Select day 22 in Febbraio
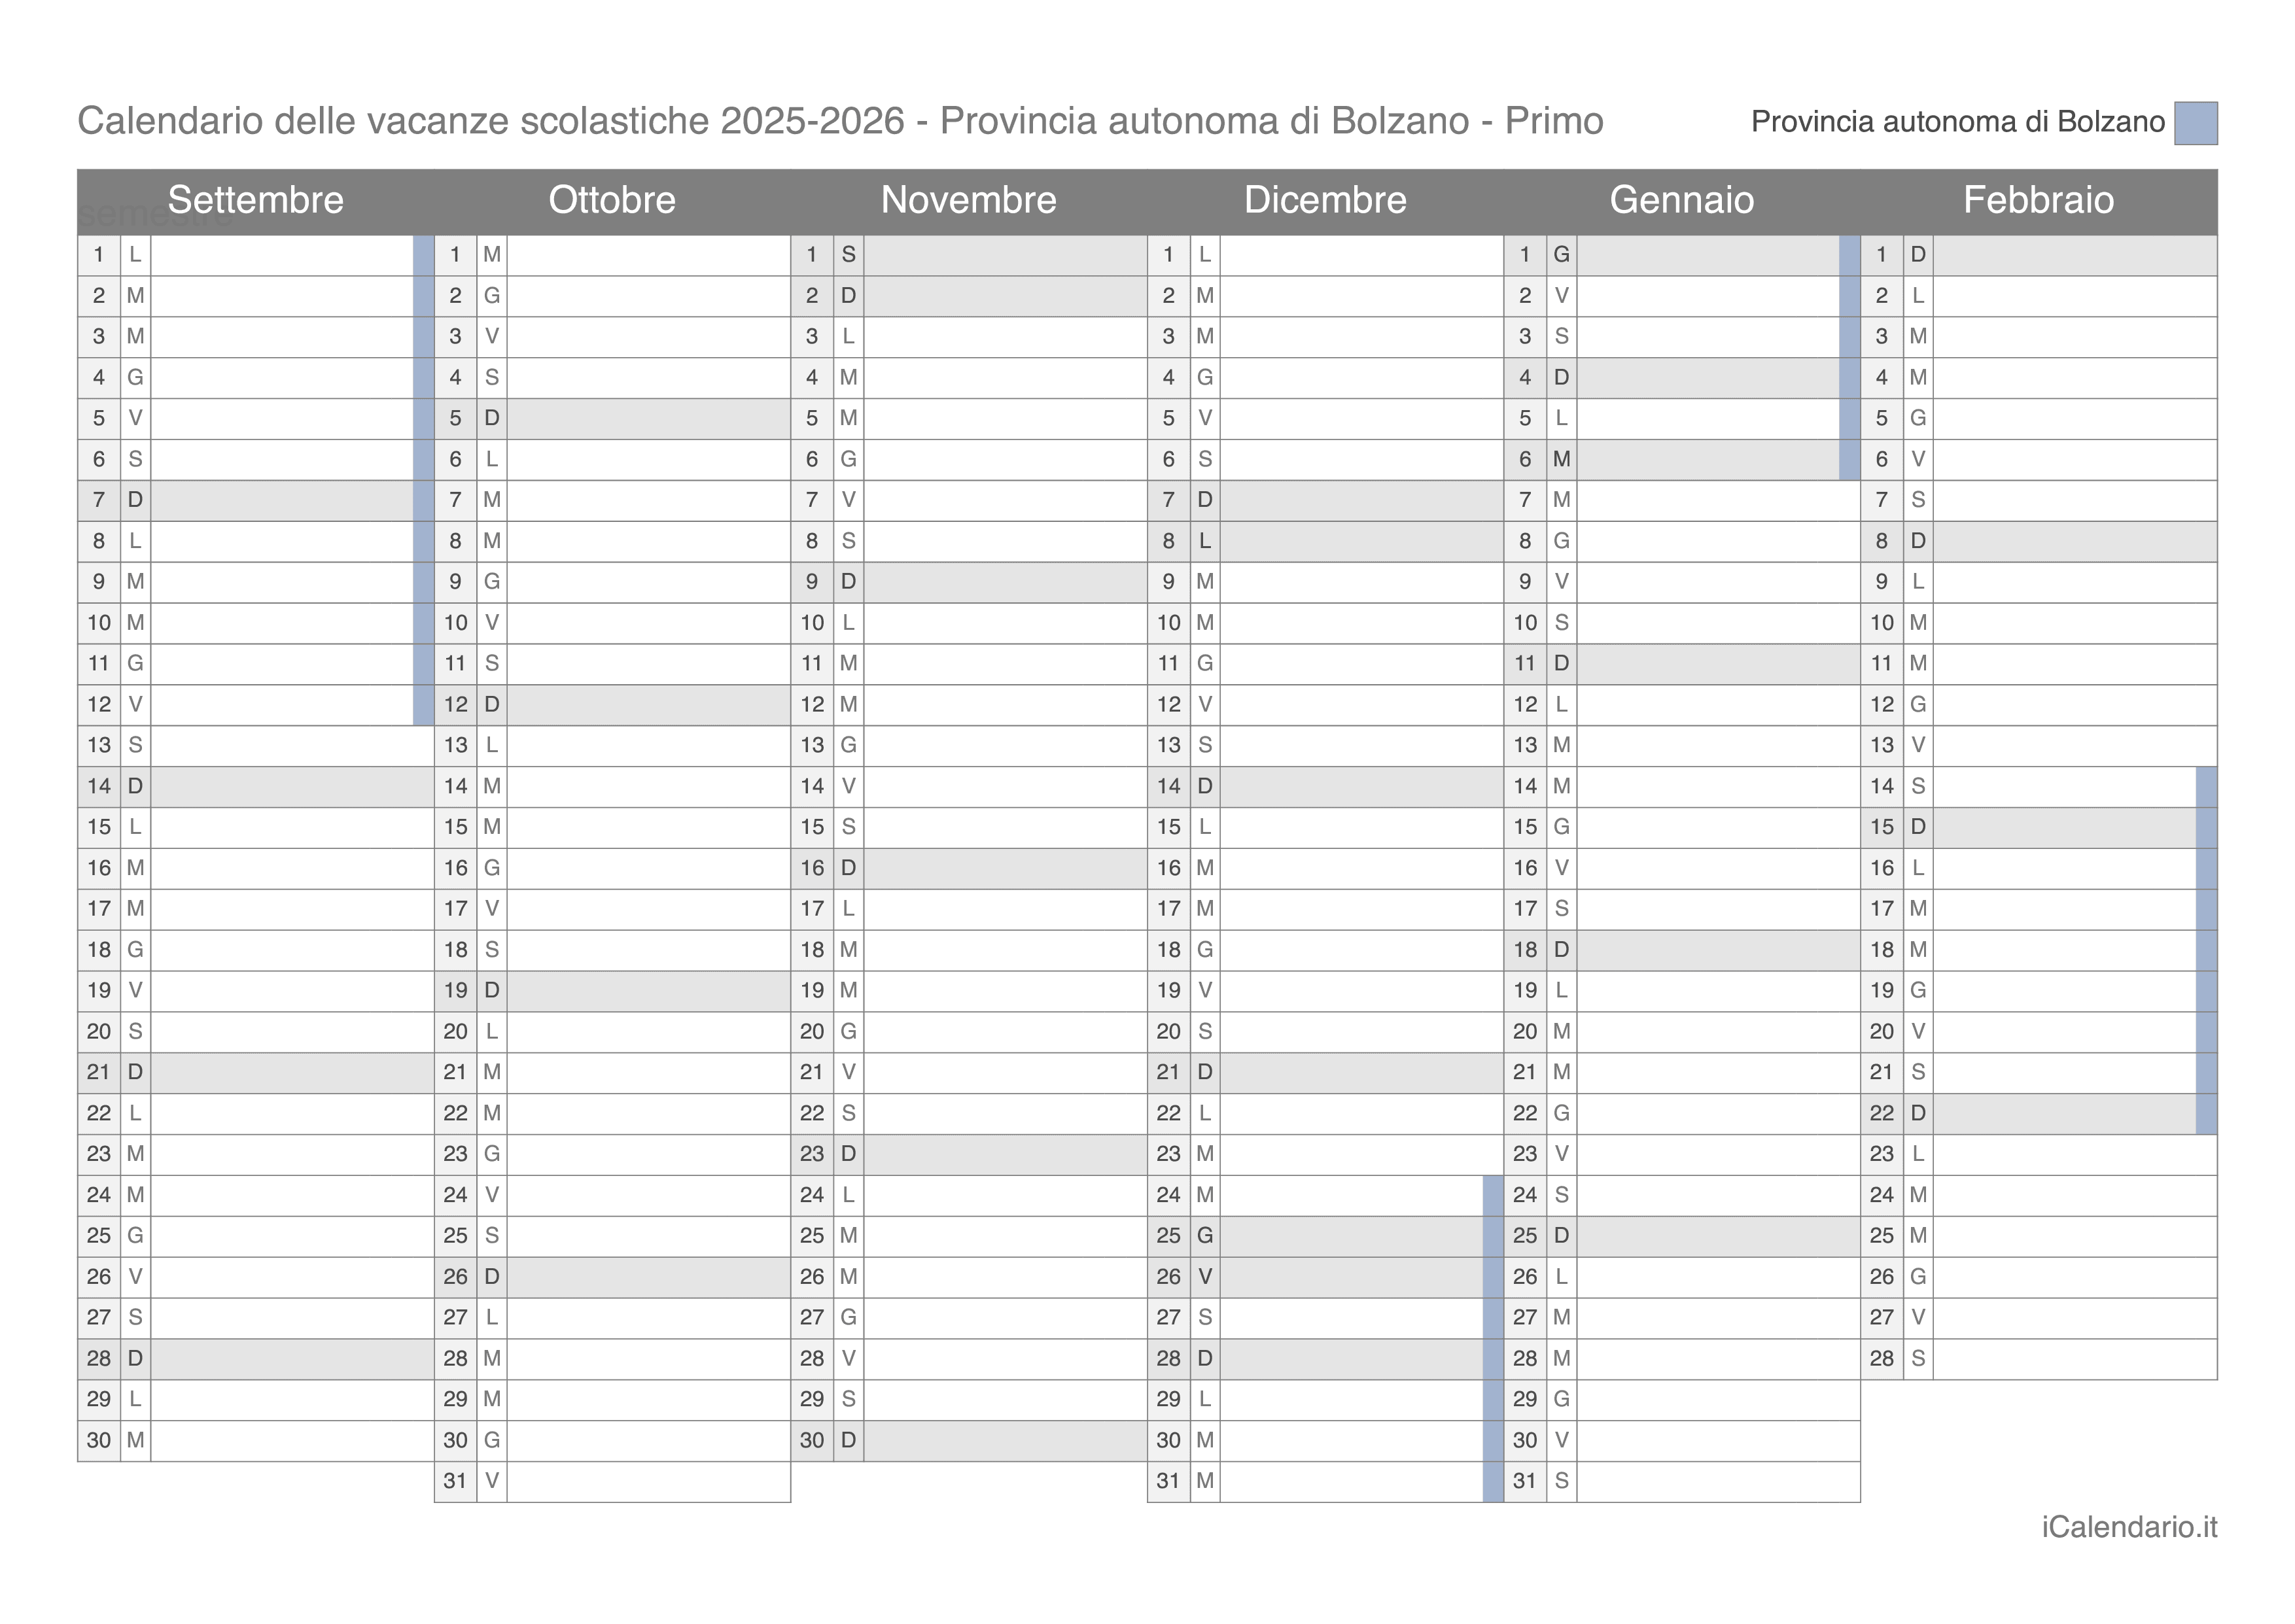 point(1883,1114)
